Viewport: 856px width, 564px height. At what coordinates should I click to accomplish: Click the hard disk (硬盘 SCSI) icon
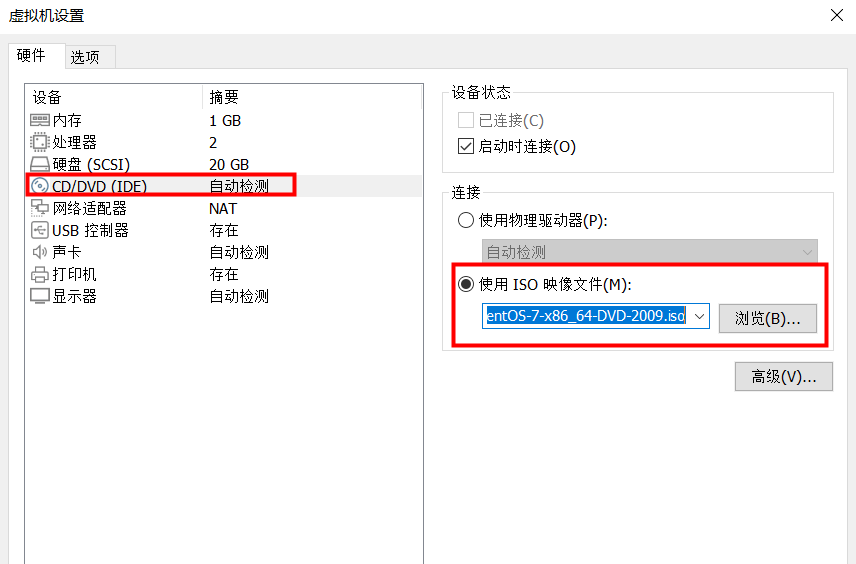(40, 165)
